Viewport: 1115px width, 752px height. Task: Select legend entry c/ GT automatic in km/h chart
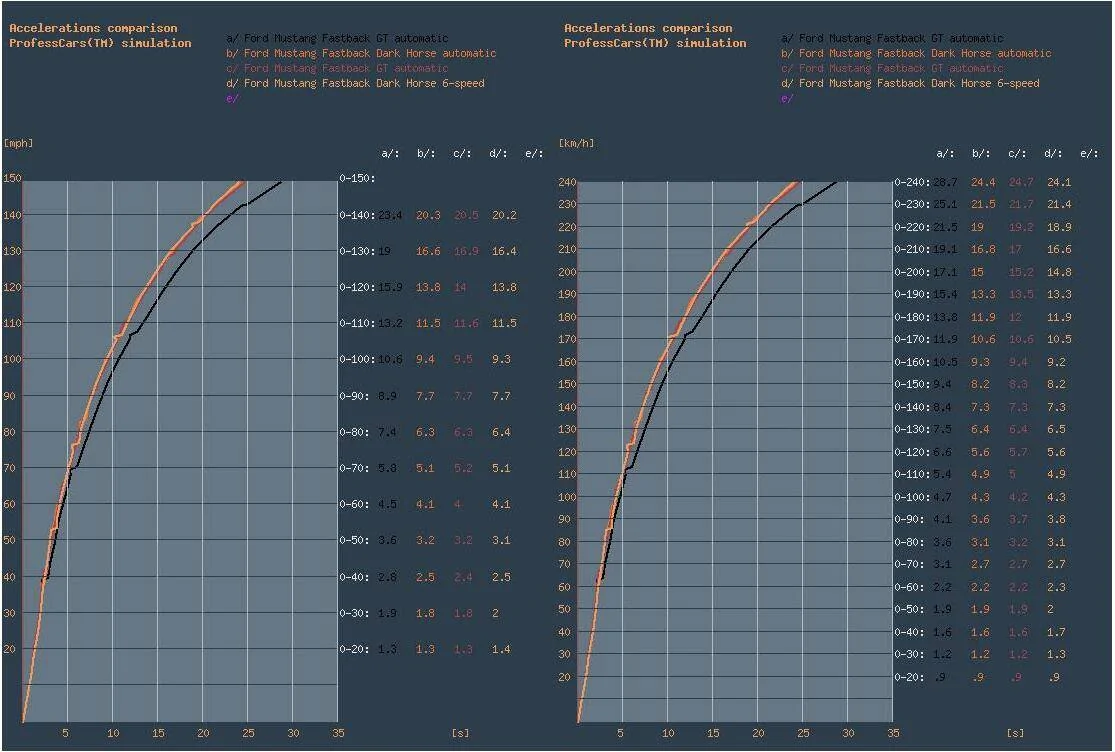[892, 68]
